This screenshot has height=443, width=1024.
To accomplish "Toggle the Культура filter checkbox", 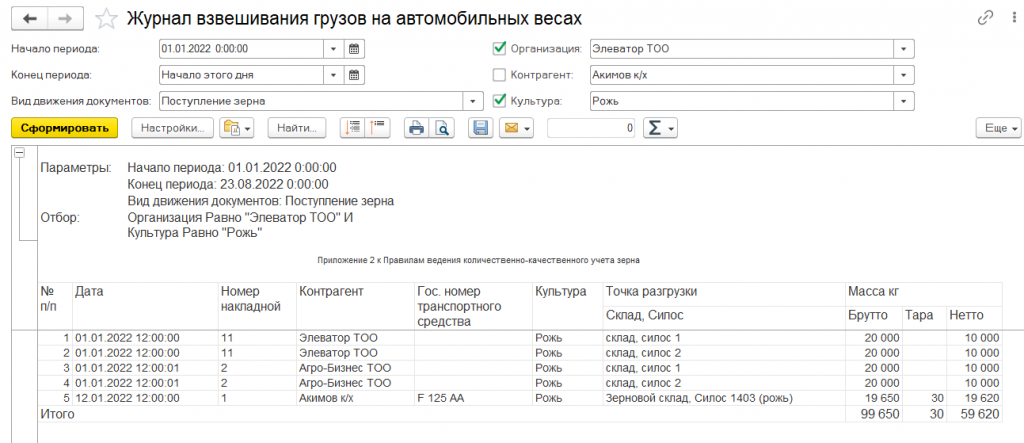I will (x=500, y=101).
